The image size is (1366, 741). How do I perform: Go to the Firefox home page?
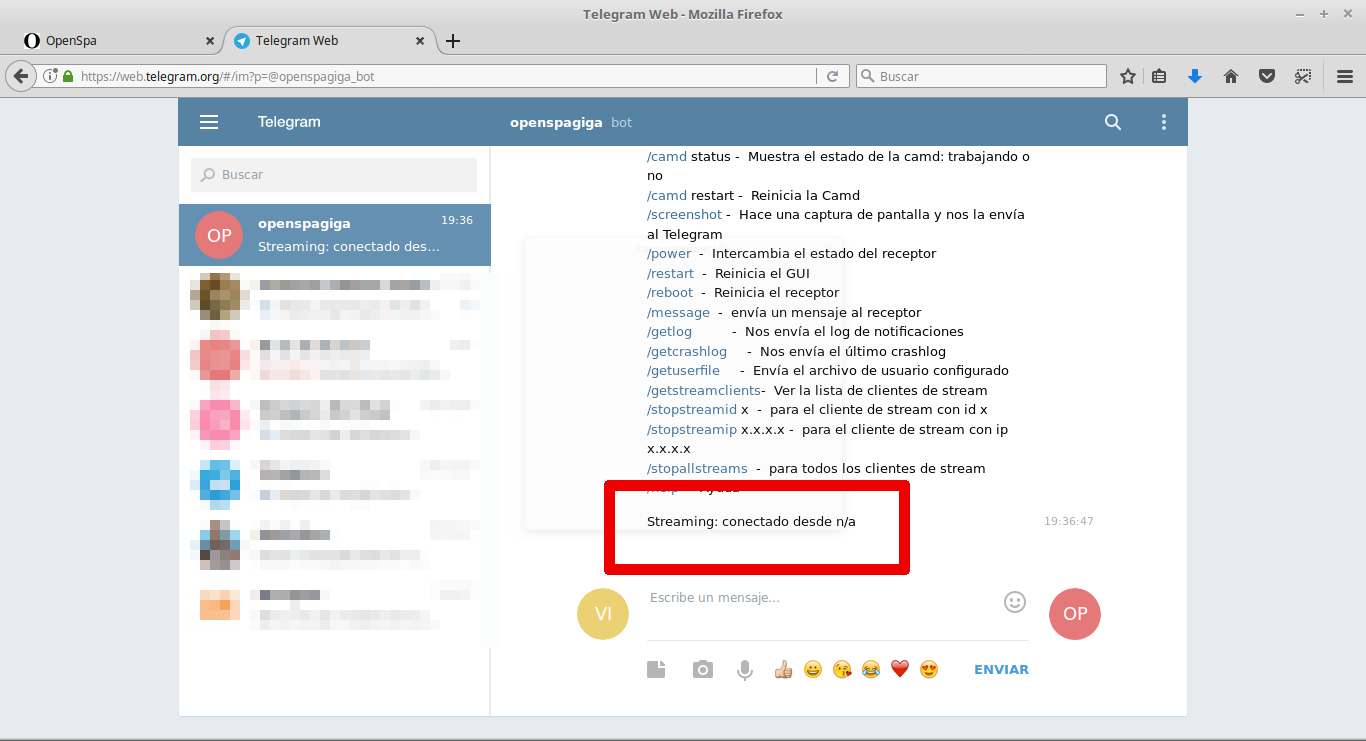(1231, 76)
